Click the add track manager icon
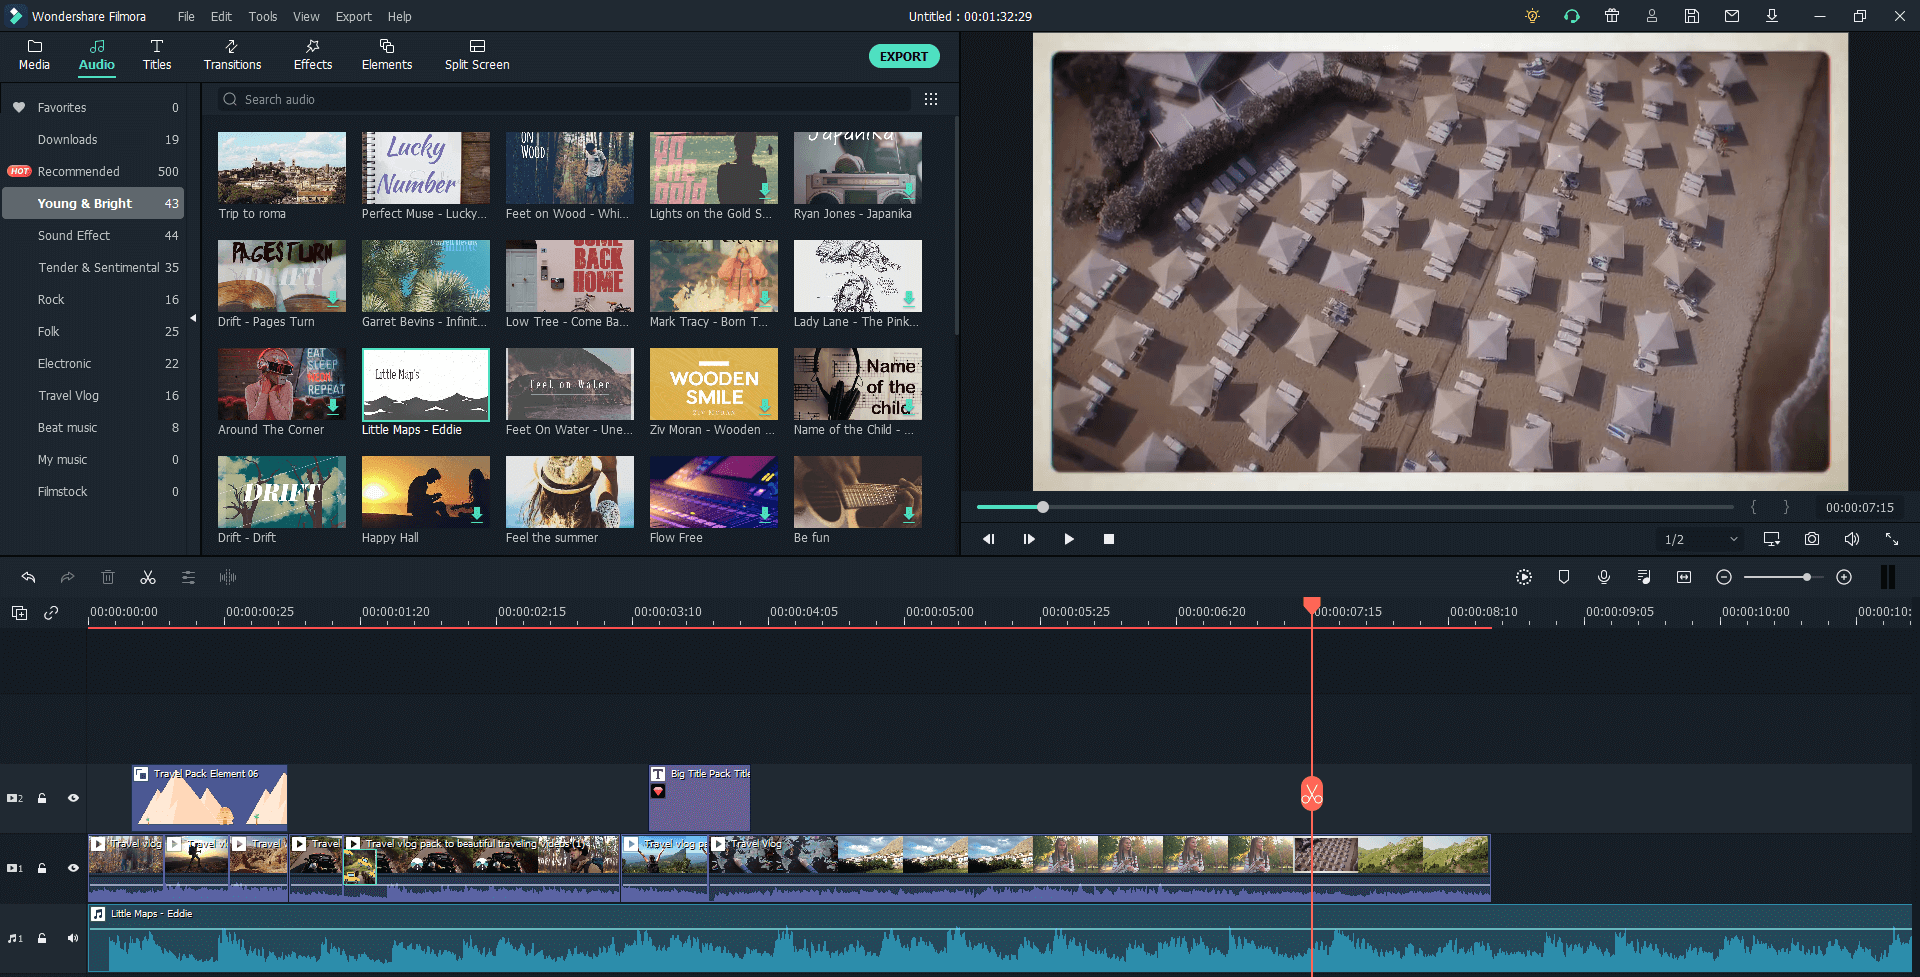 click(19, 613)
